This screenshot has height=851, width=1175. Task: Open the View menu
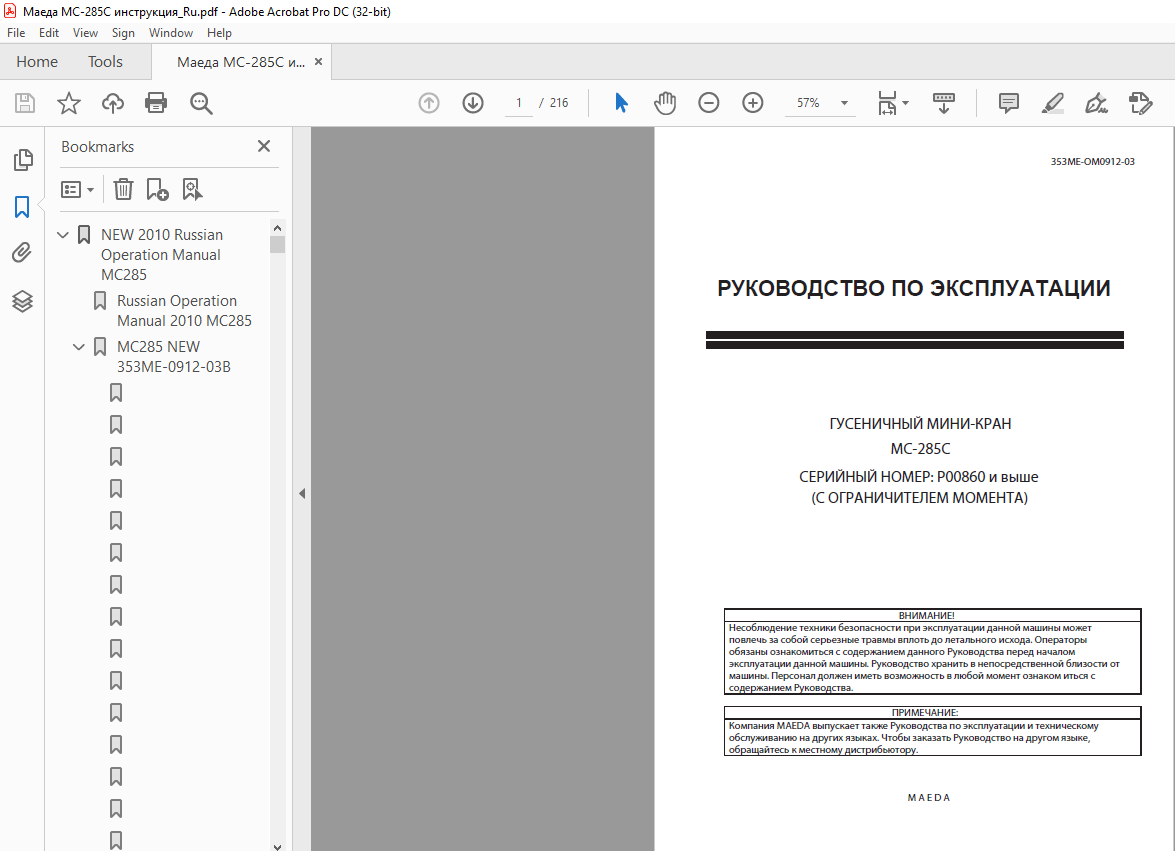tap(85, 33)
